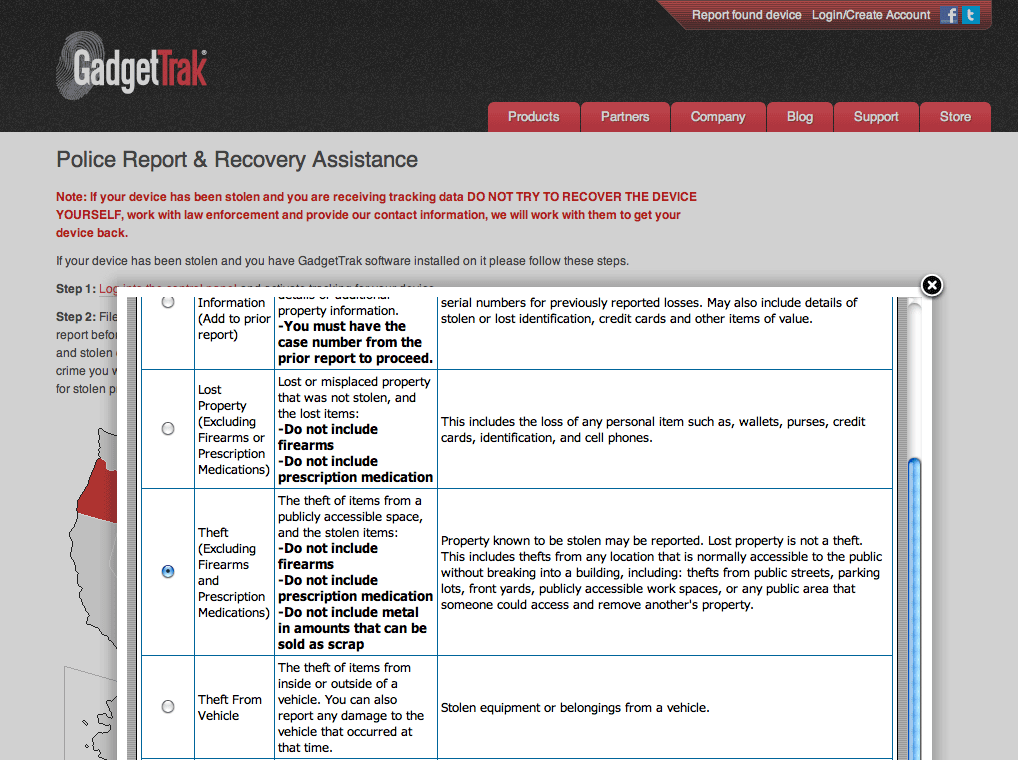Click 'Lost Property (Excluding Firearms...' cell
Image resolution: width=1018 pixels, height=760 pixels.
(233, 430)
